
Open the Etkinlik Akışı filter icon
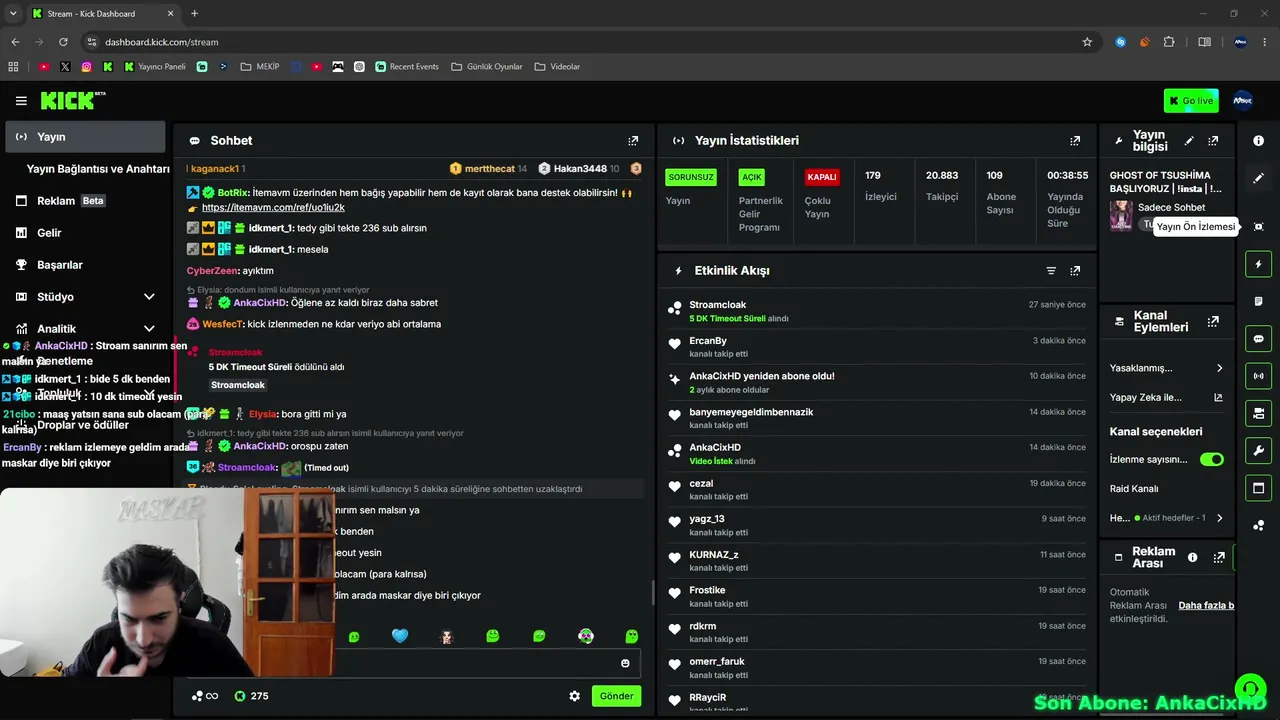[1051, 271]
